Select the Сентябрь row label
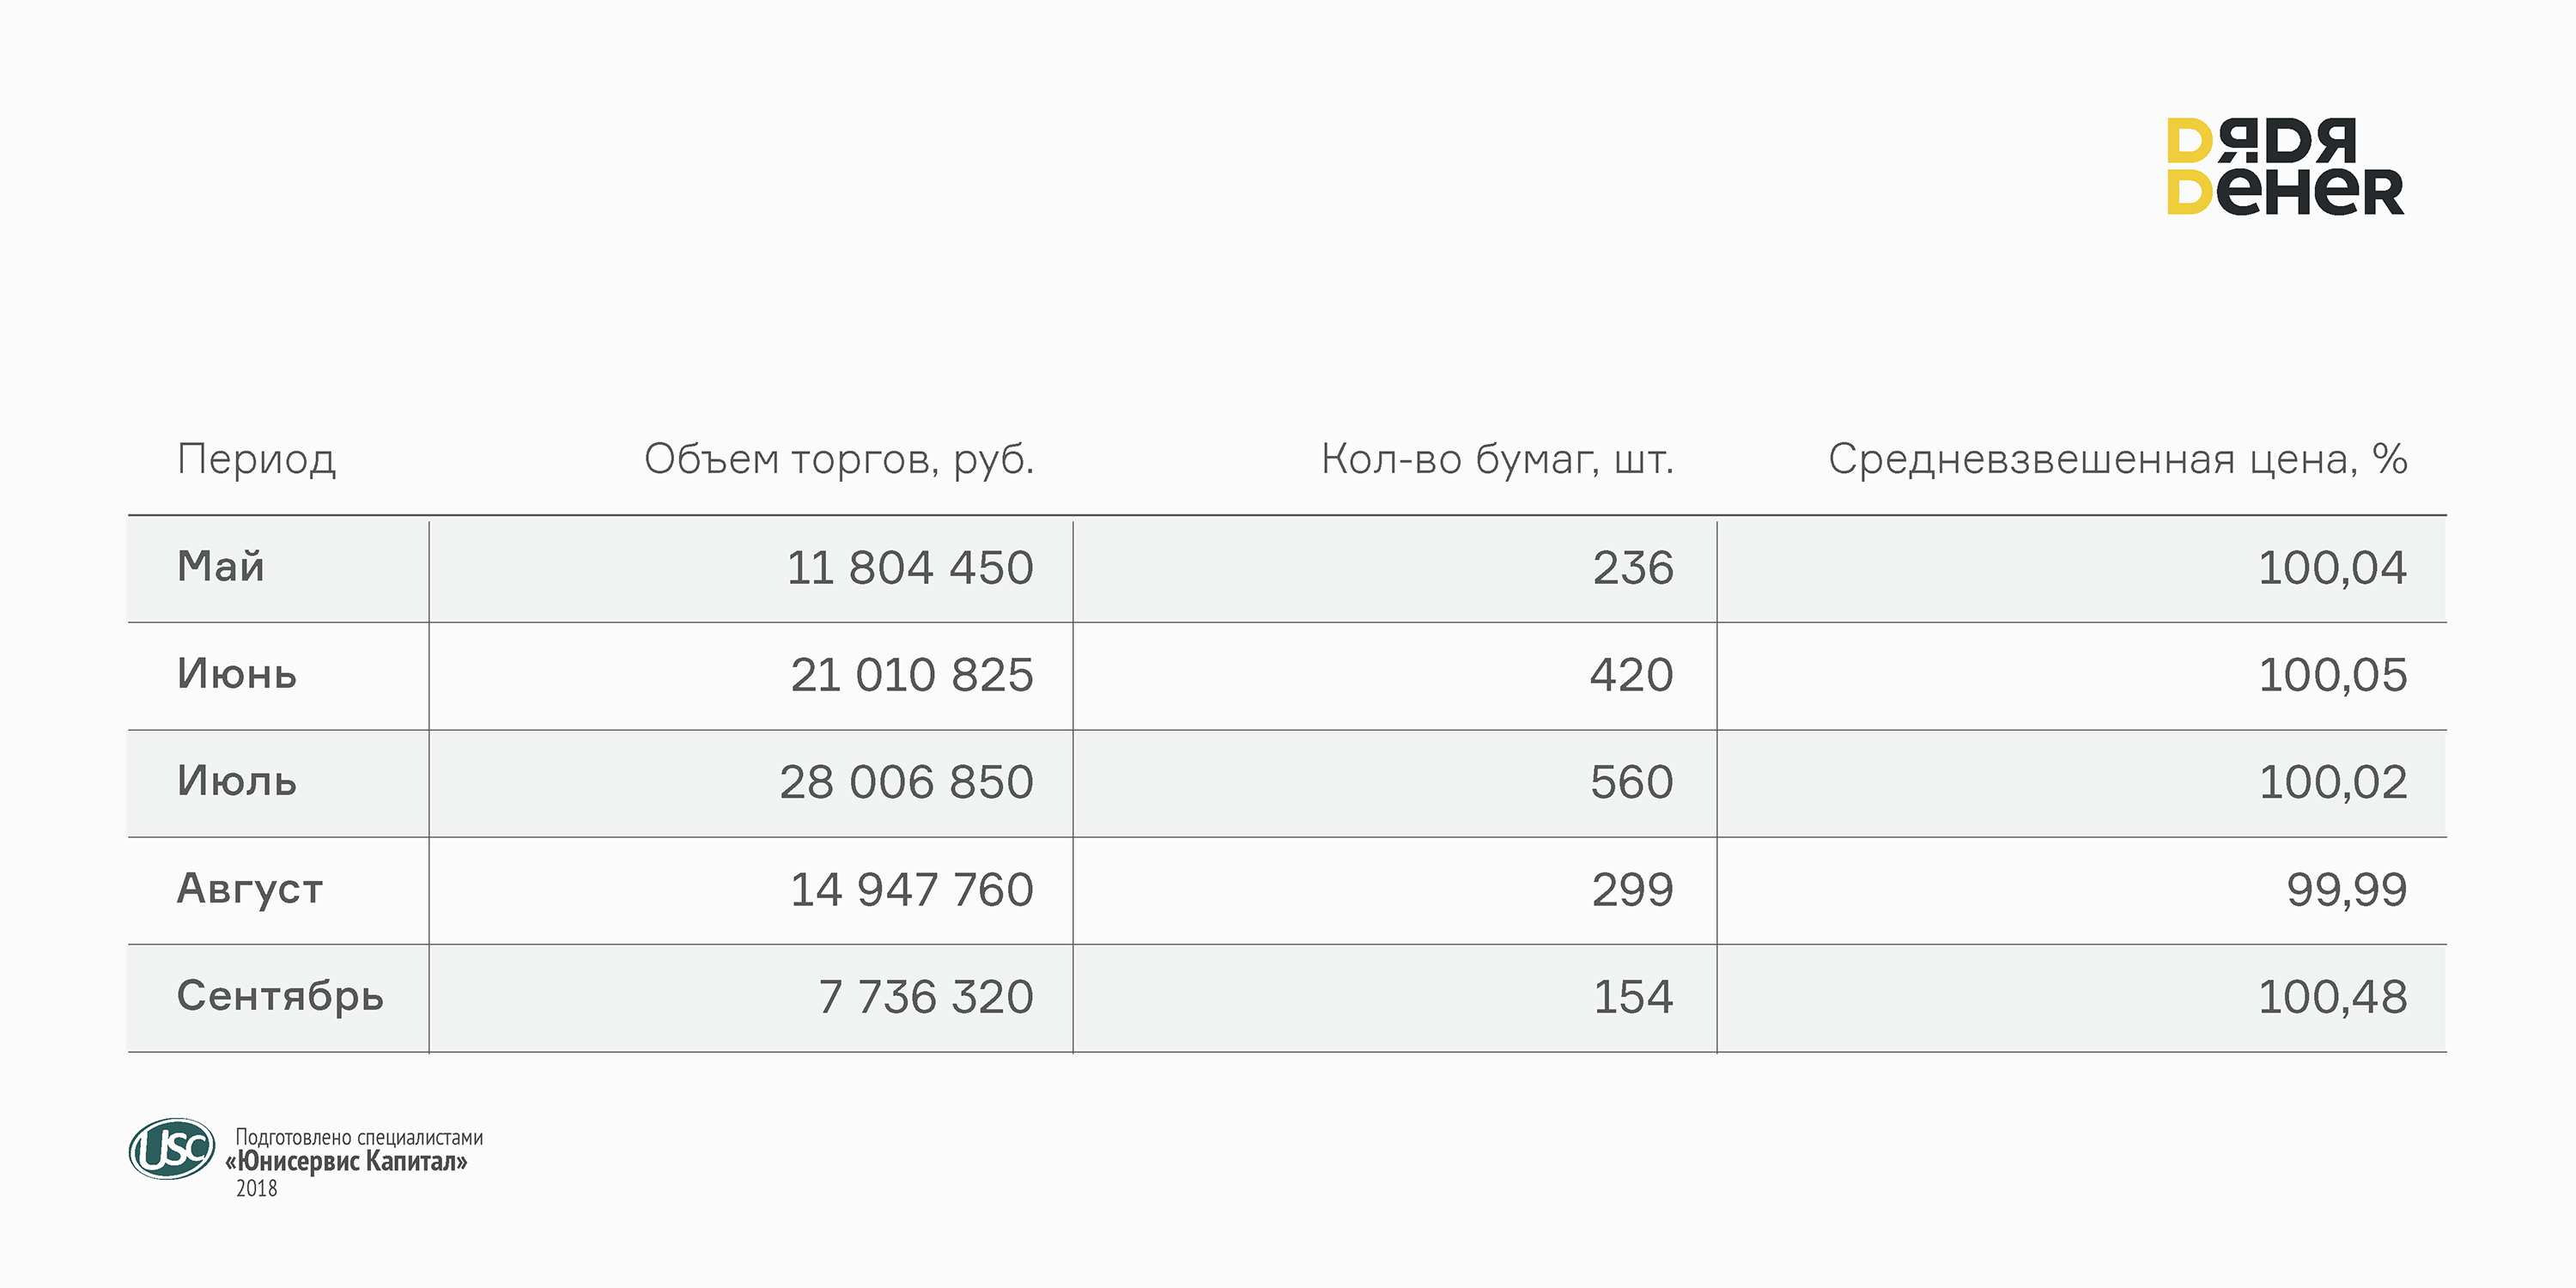 point(280,996)
